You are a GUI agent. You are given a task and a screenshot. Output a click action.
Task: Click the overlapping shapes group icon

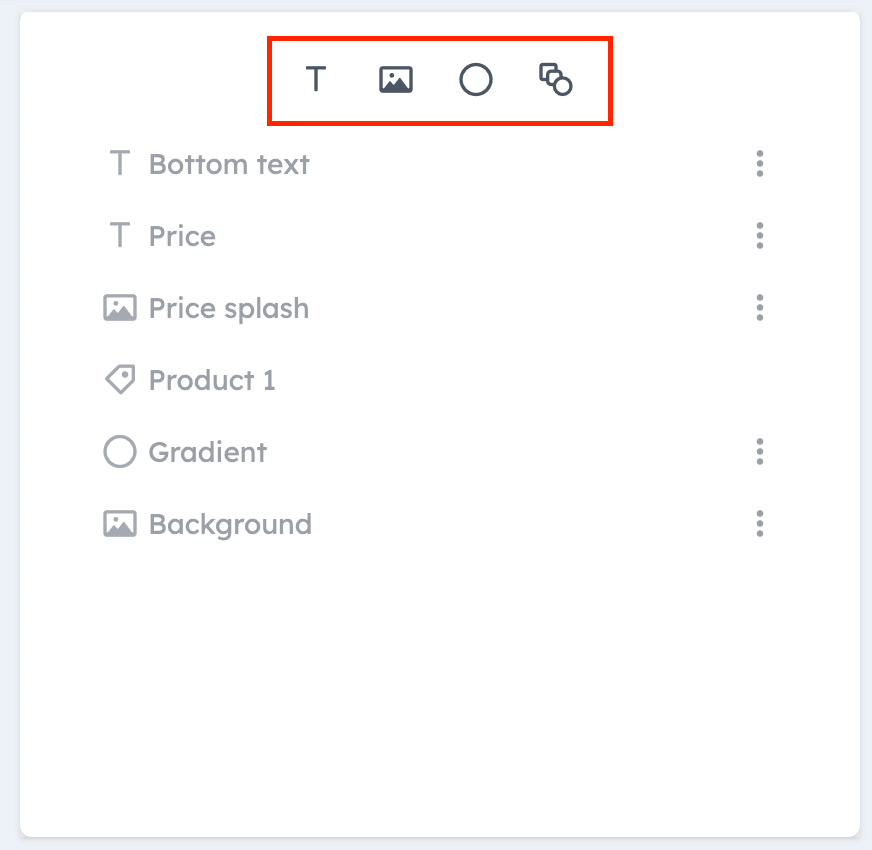point(555,80)
